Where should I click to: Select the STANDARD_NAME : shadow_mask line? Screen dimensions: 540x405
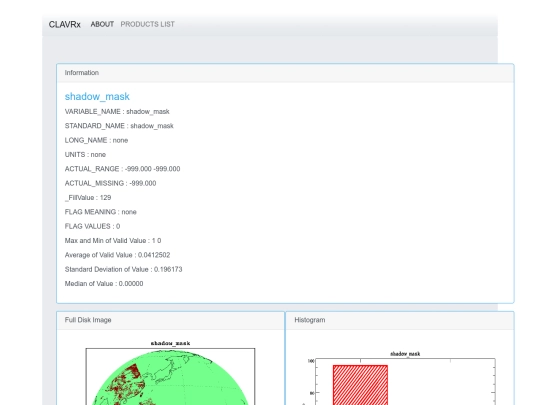(x=119, y=126)
